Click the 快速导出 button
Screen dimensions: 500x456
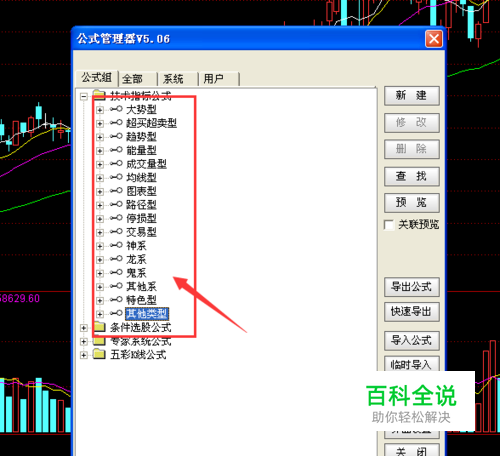point(412,312)
